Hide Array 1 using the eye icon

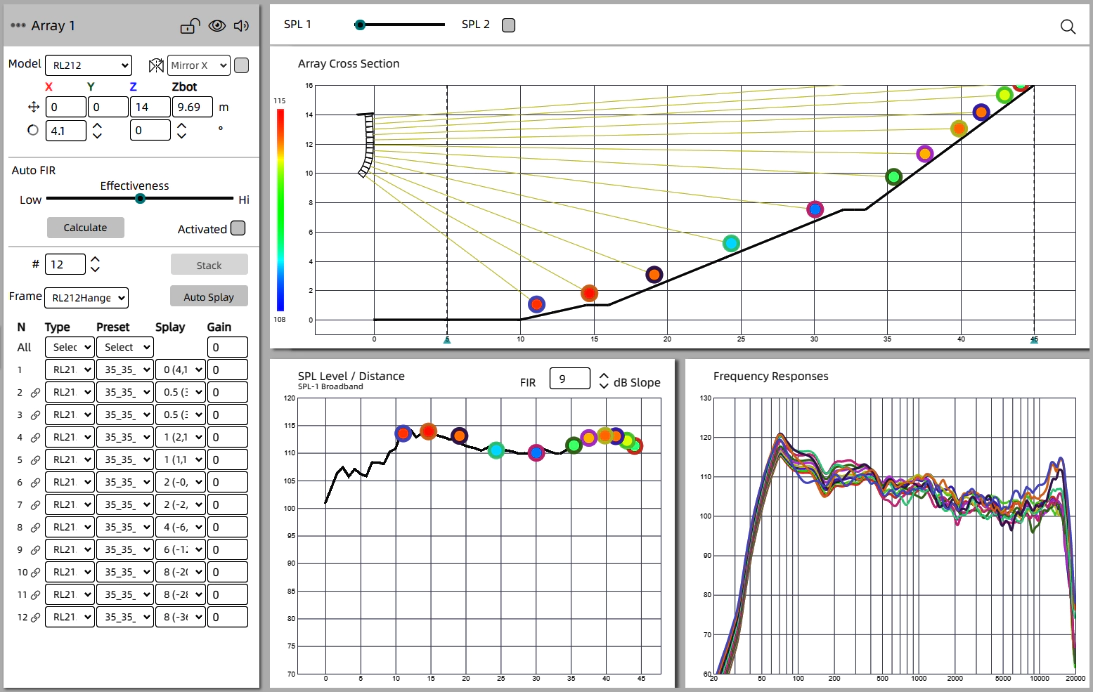216,26
